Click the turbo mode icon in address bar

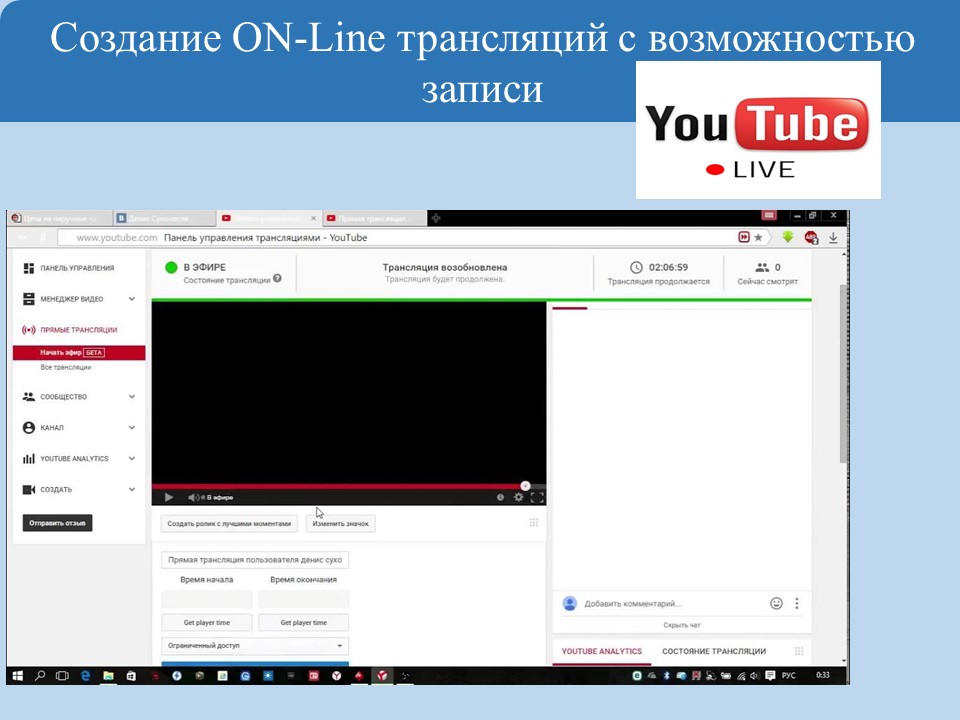click(744, 238)
